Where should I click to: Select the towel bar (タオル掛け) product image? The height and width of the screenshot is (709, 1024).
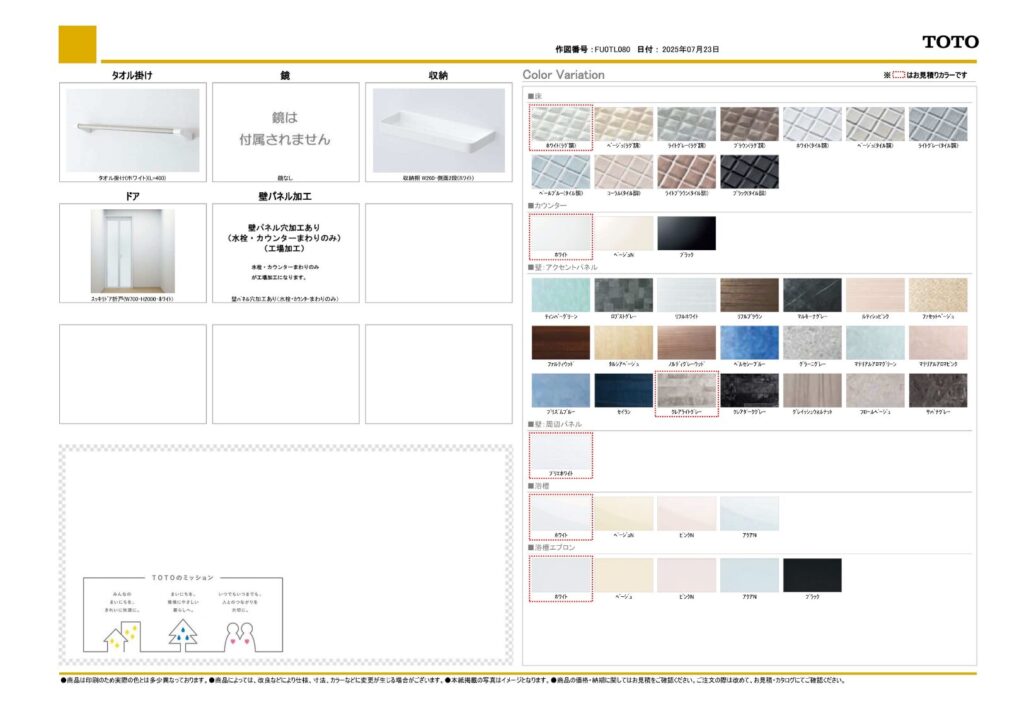coord(133,130)
